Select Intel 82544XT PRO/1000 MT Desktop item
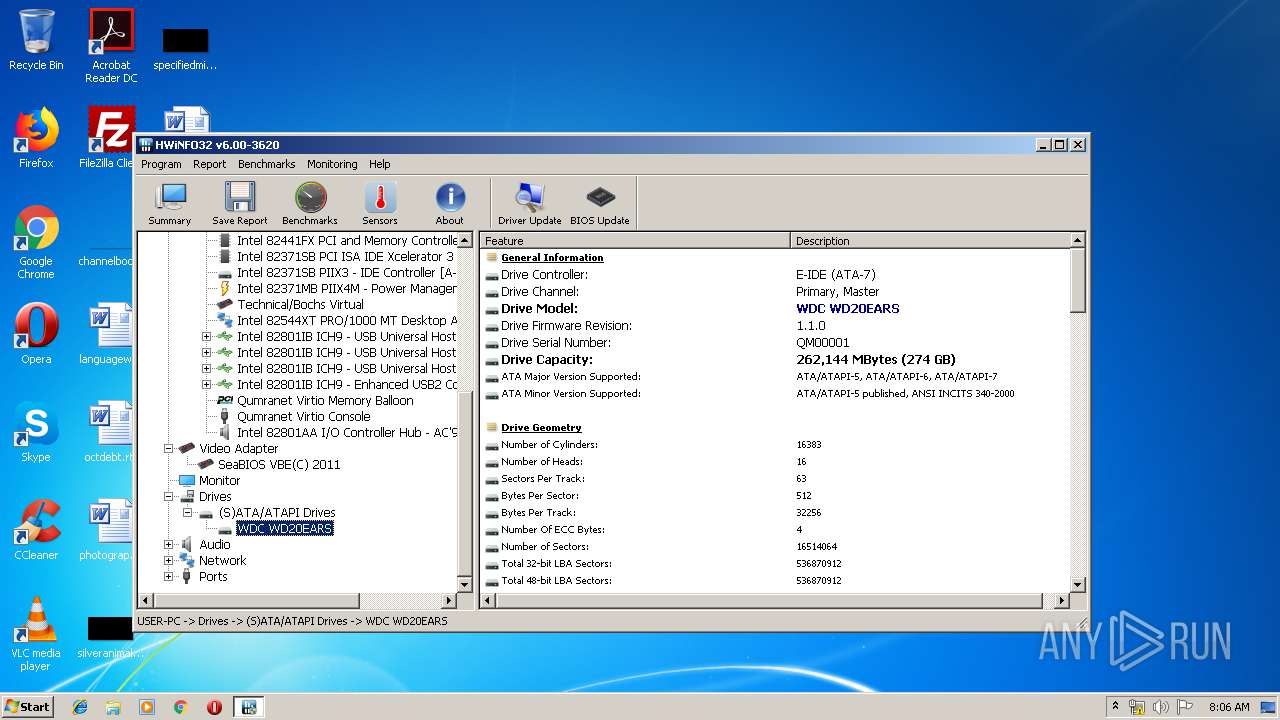Viewport: 1280px width, 720px height. pos(347,321)
